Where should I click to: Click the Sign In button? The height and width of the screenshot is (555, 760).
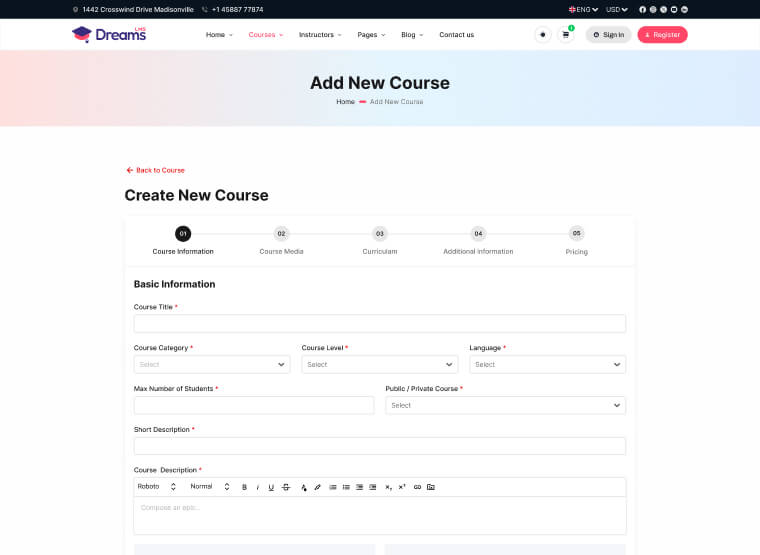click(x=608, y=35)
